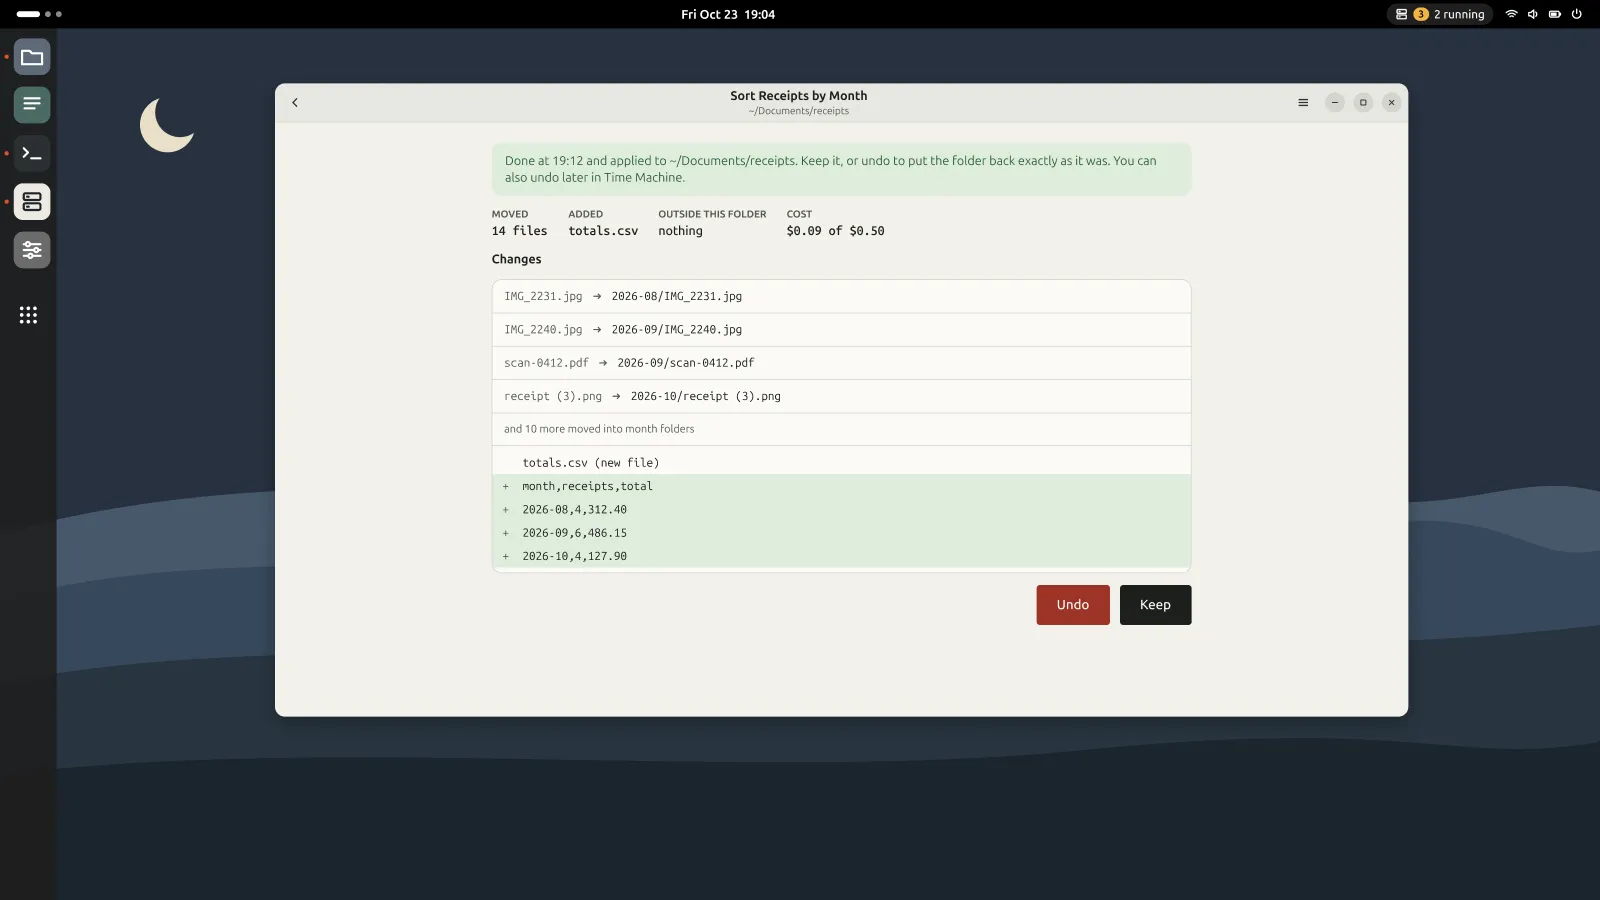Open the Wi-Fi status icon

click(1512, 14)
